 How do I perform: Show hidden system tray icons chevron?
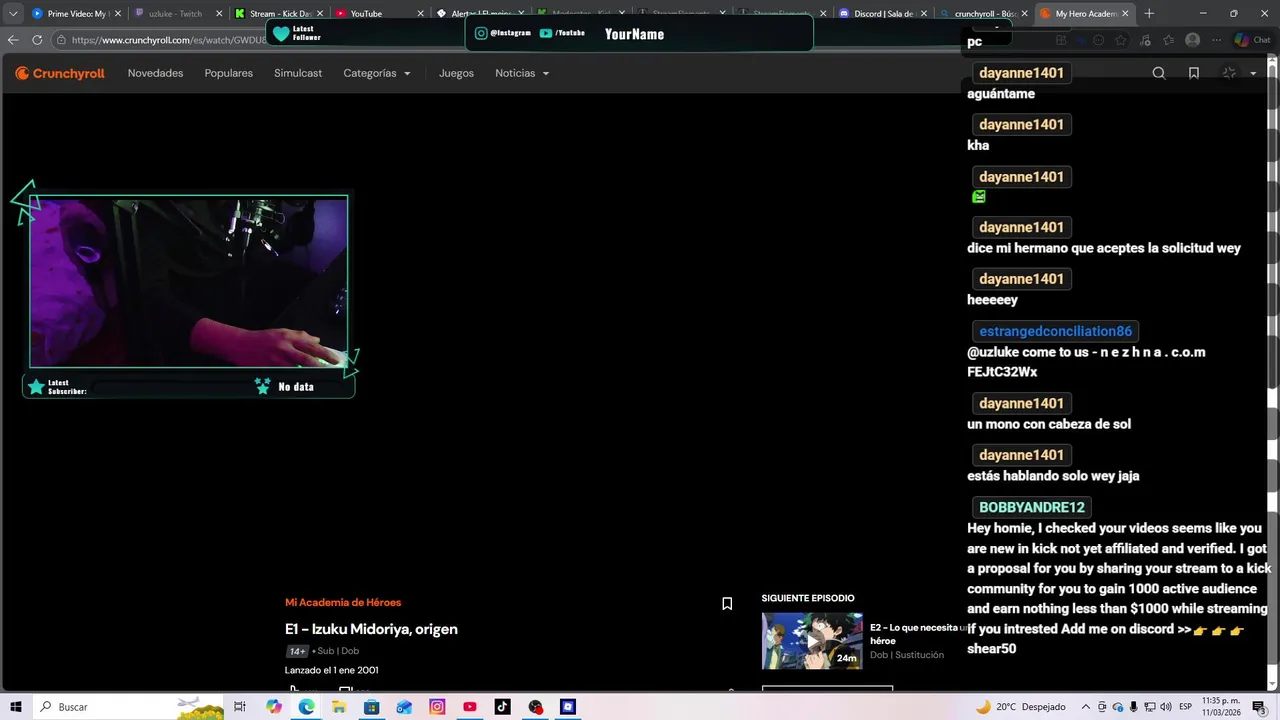click(x=1088, y=707)
